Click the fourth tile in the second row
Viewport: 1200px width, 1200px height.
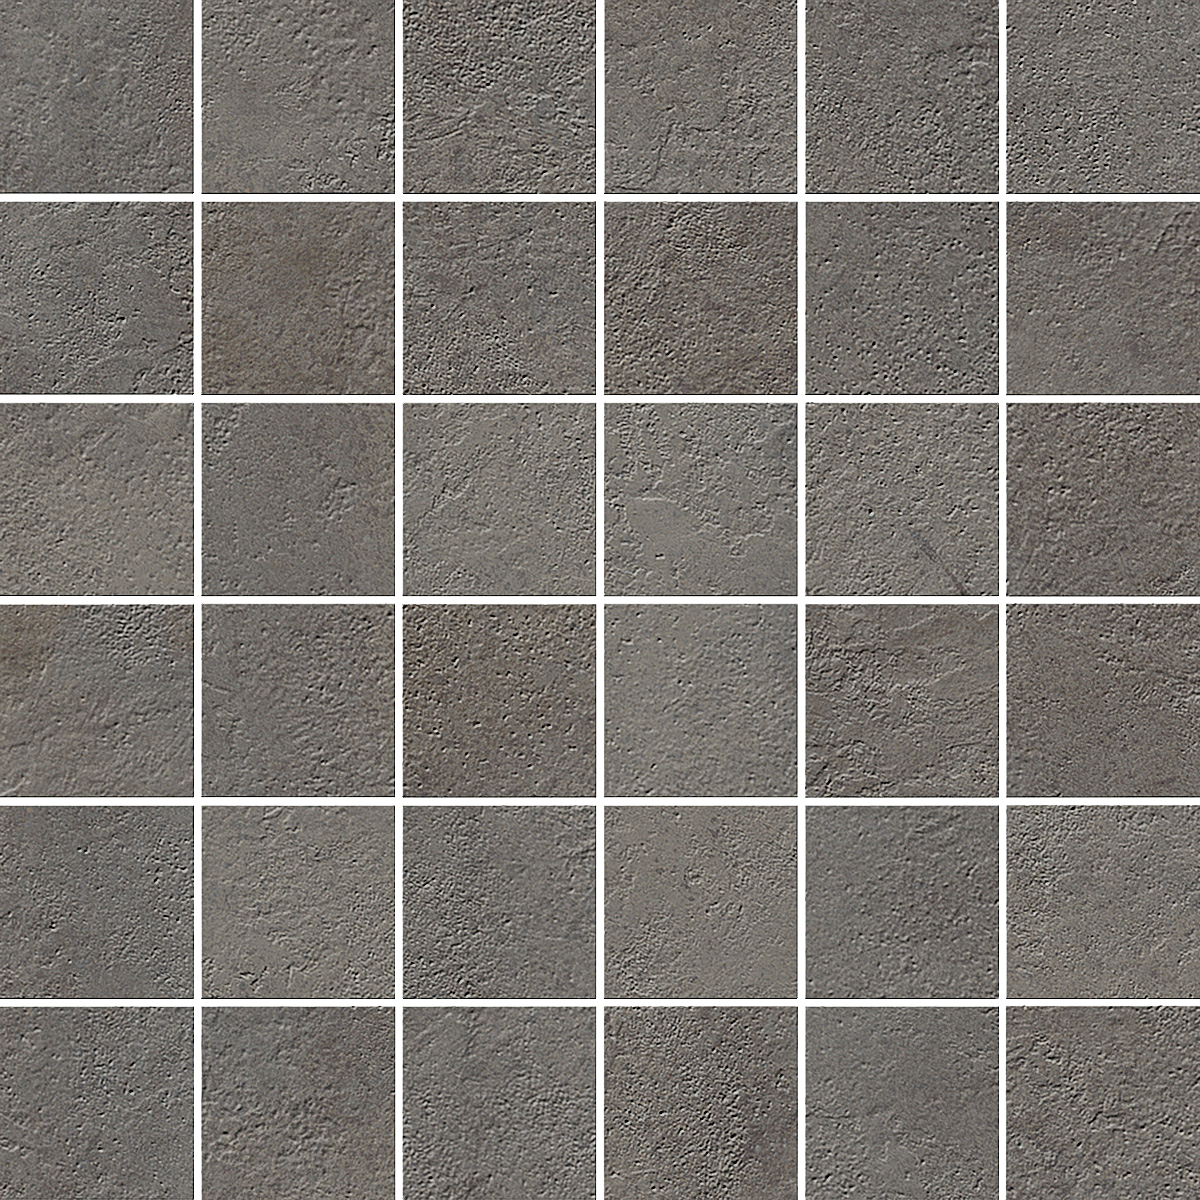[x=700, y=298]
